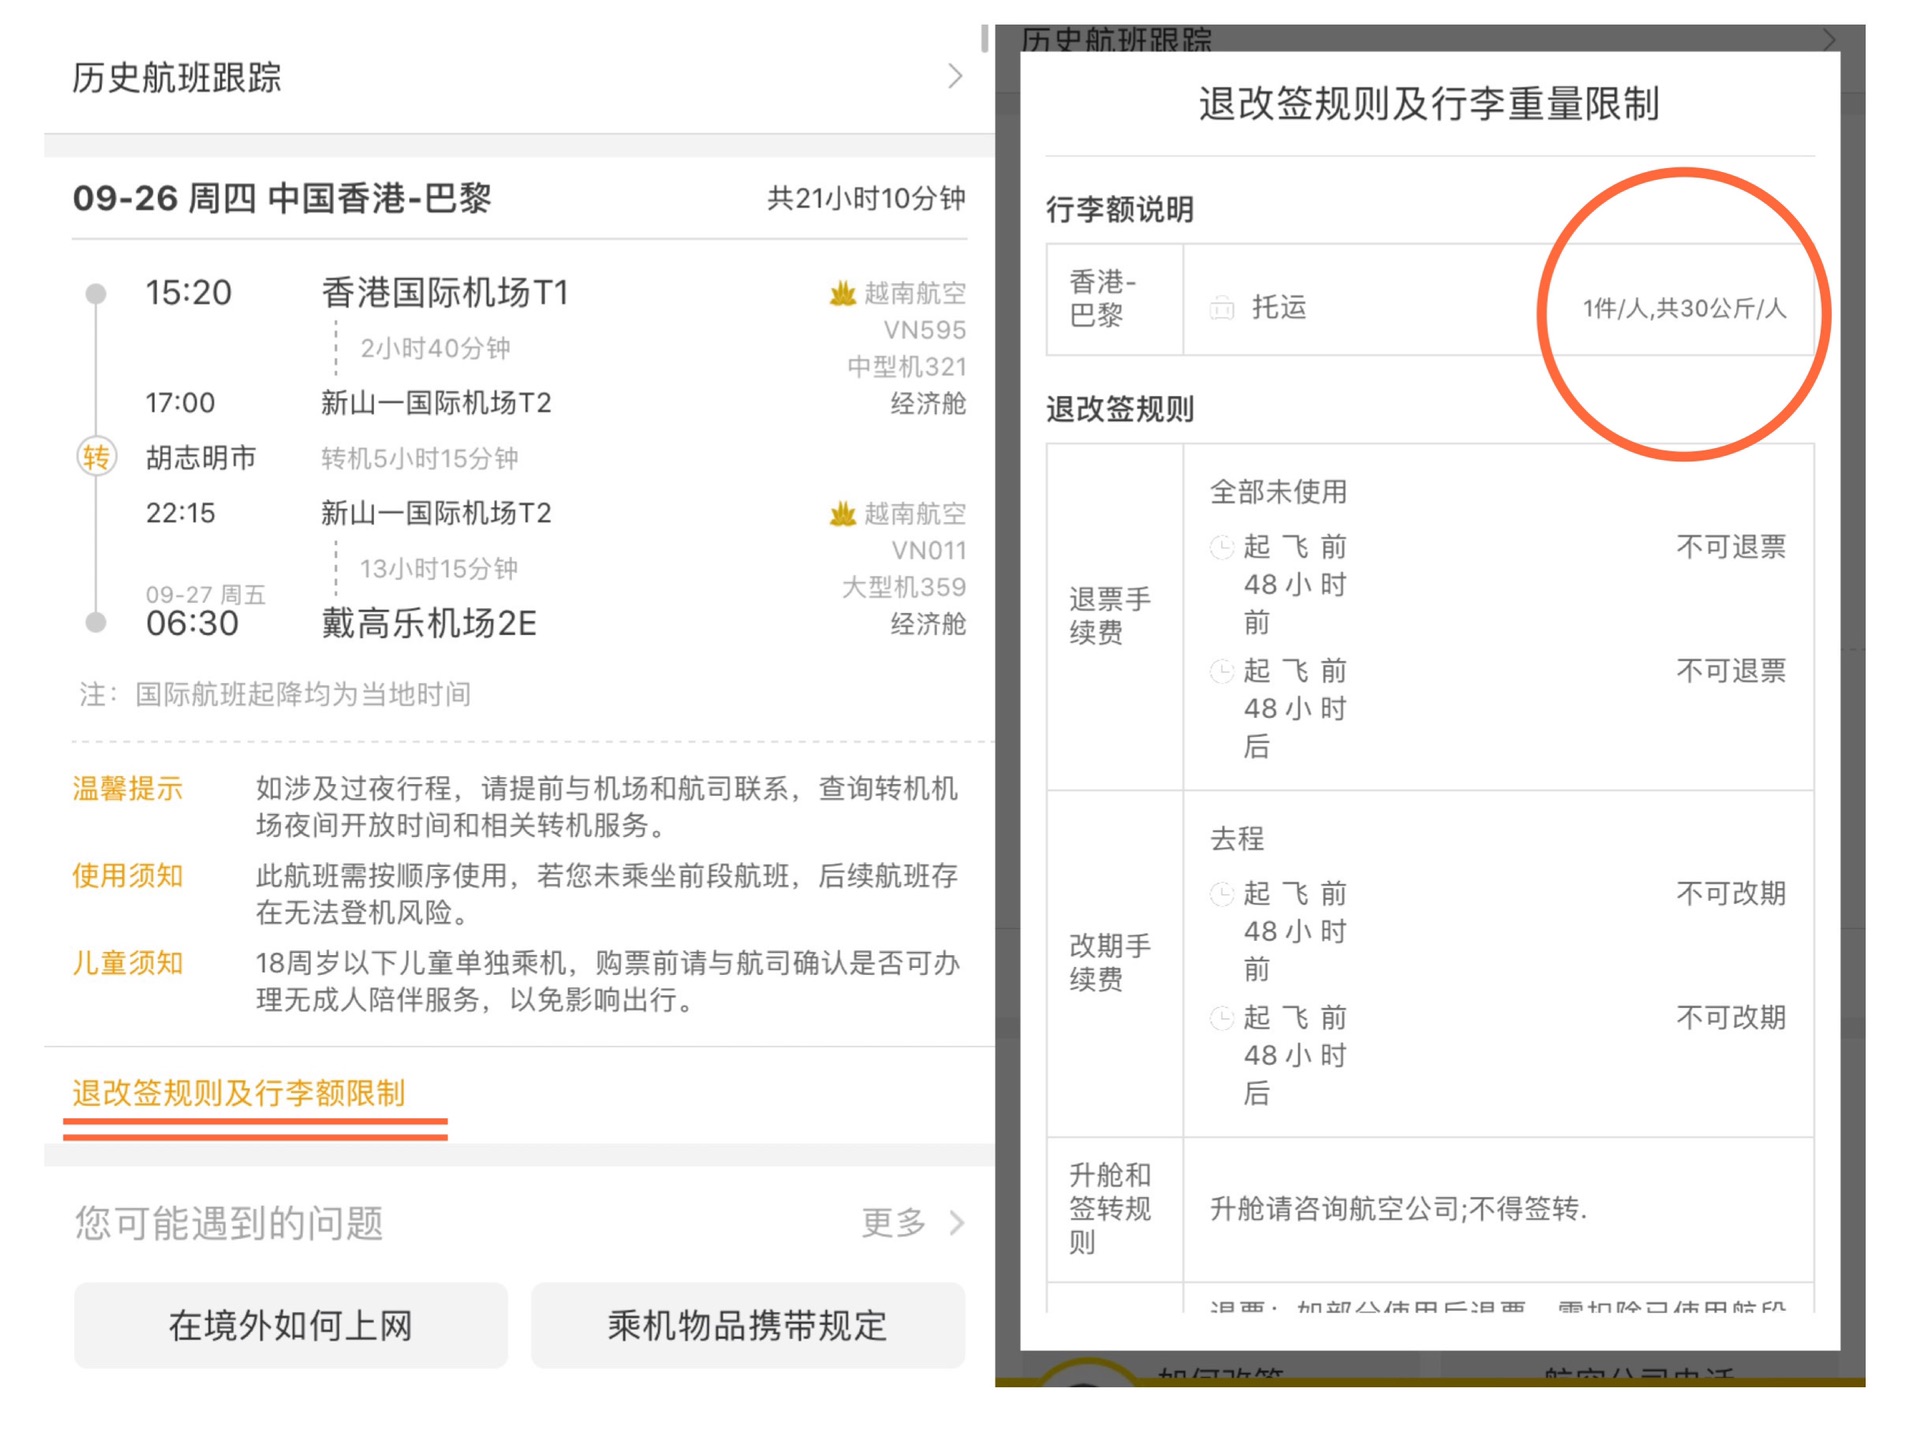Click clock icon next to 全部未使用 起飞前48小时后

click(x=1222, y=671)
